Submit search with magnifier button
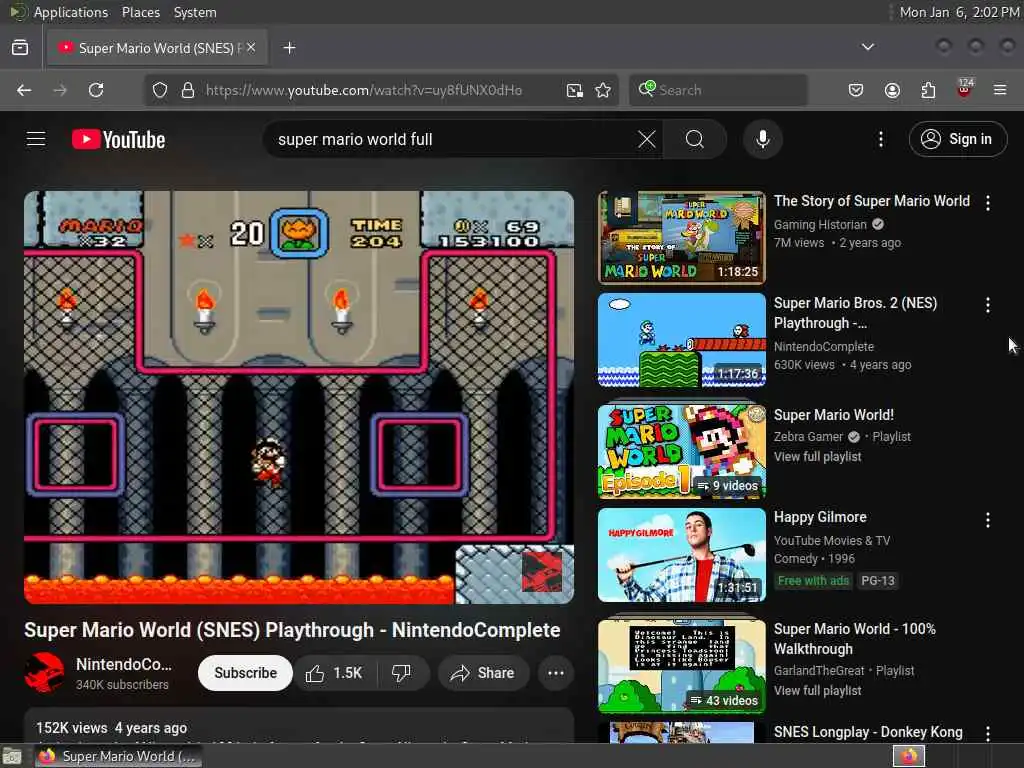1024x768 pixels. pos(694,139)
